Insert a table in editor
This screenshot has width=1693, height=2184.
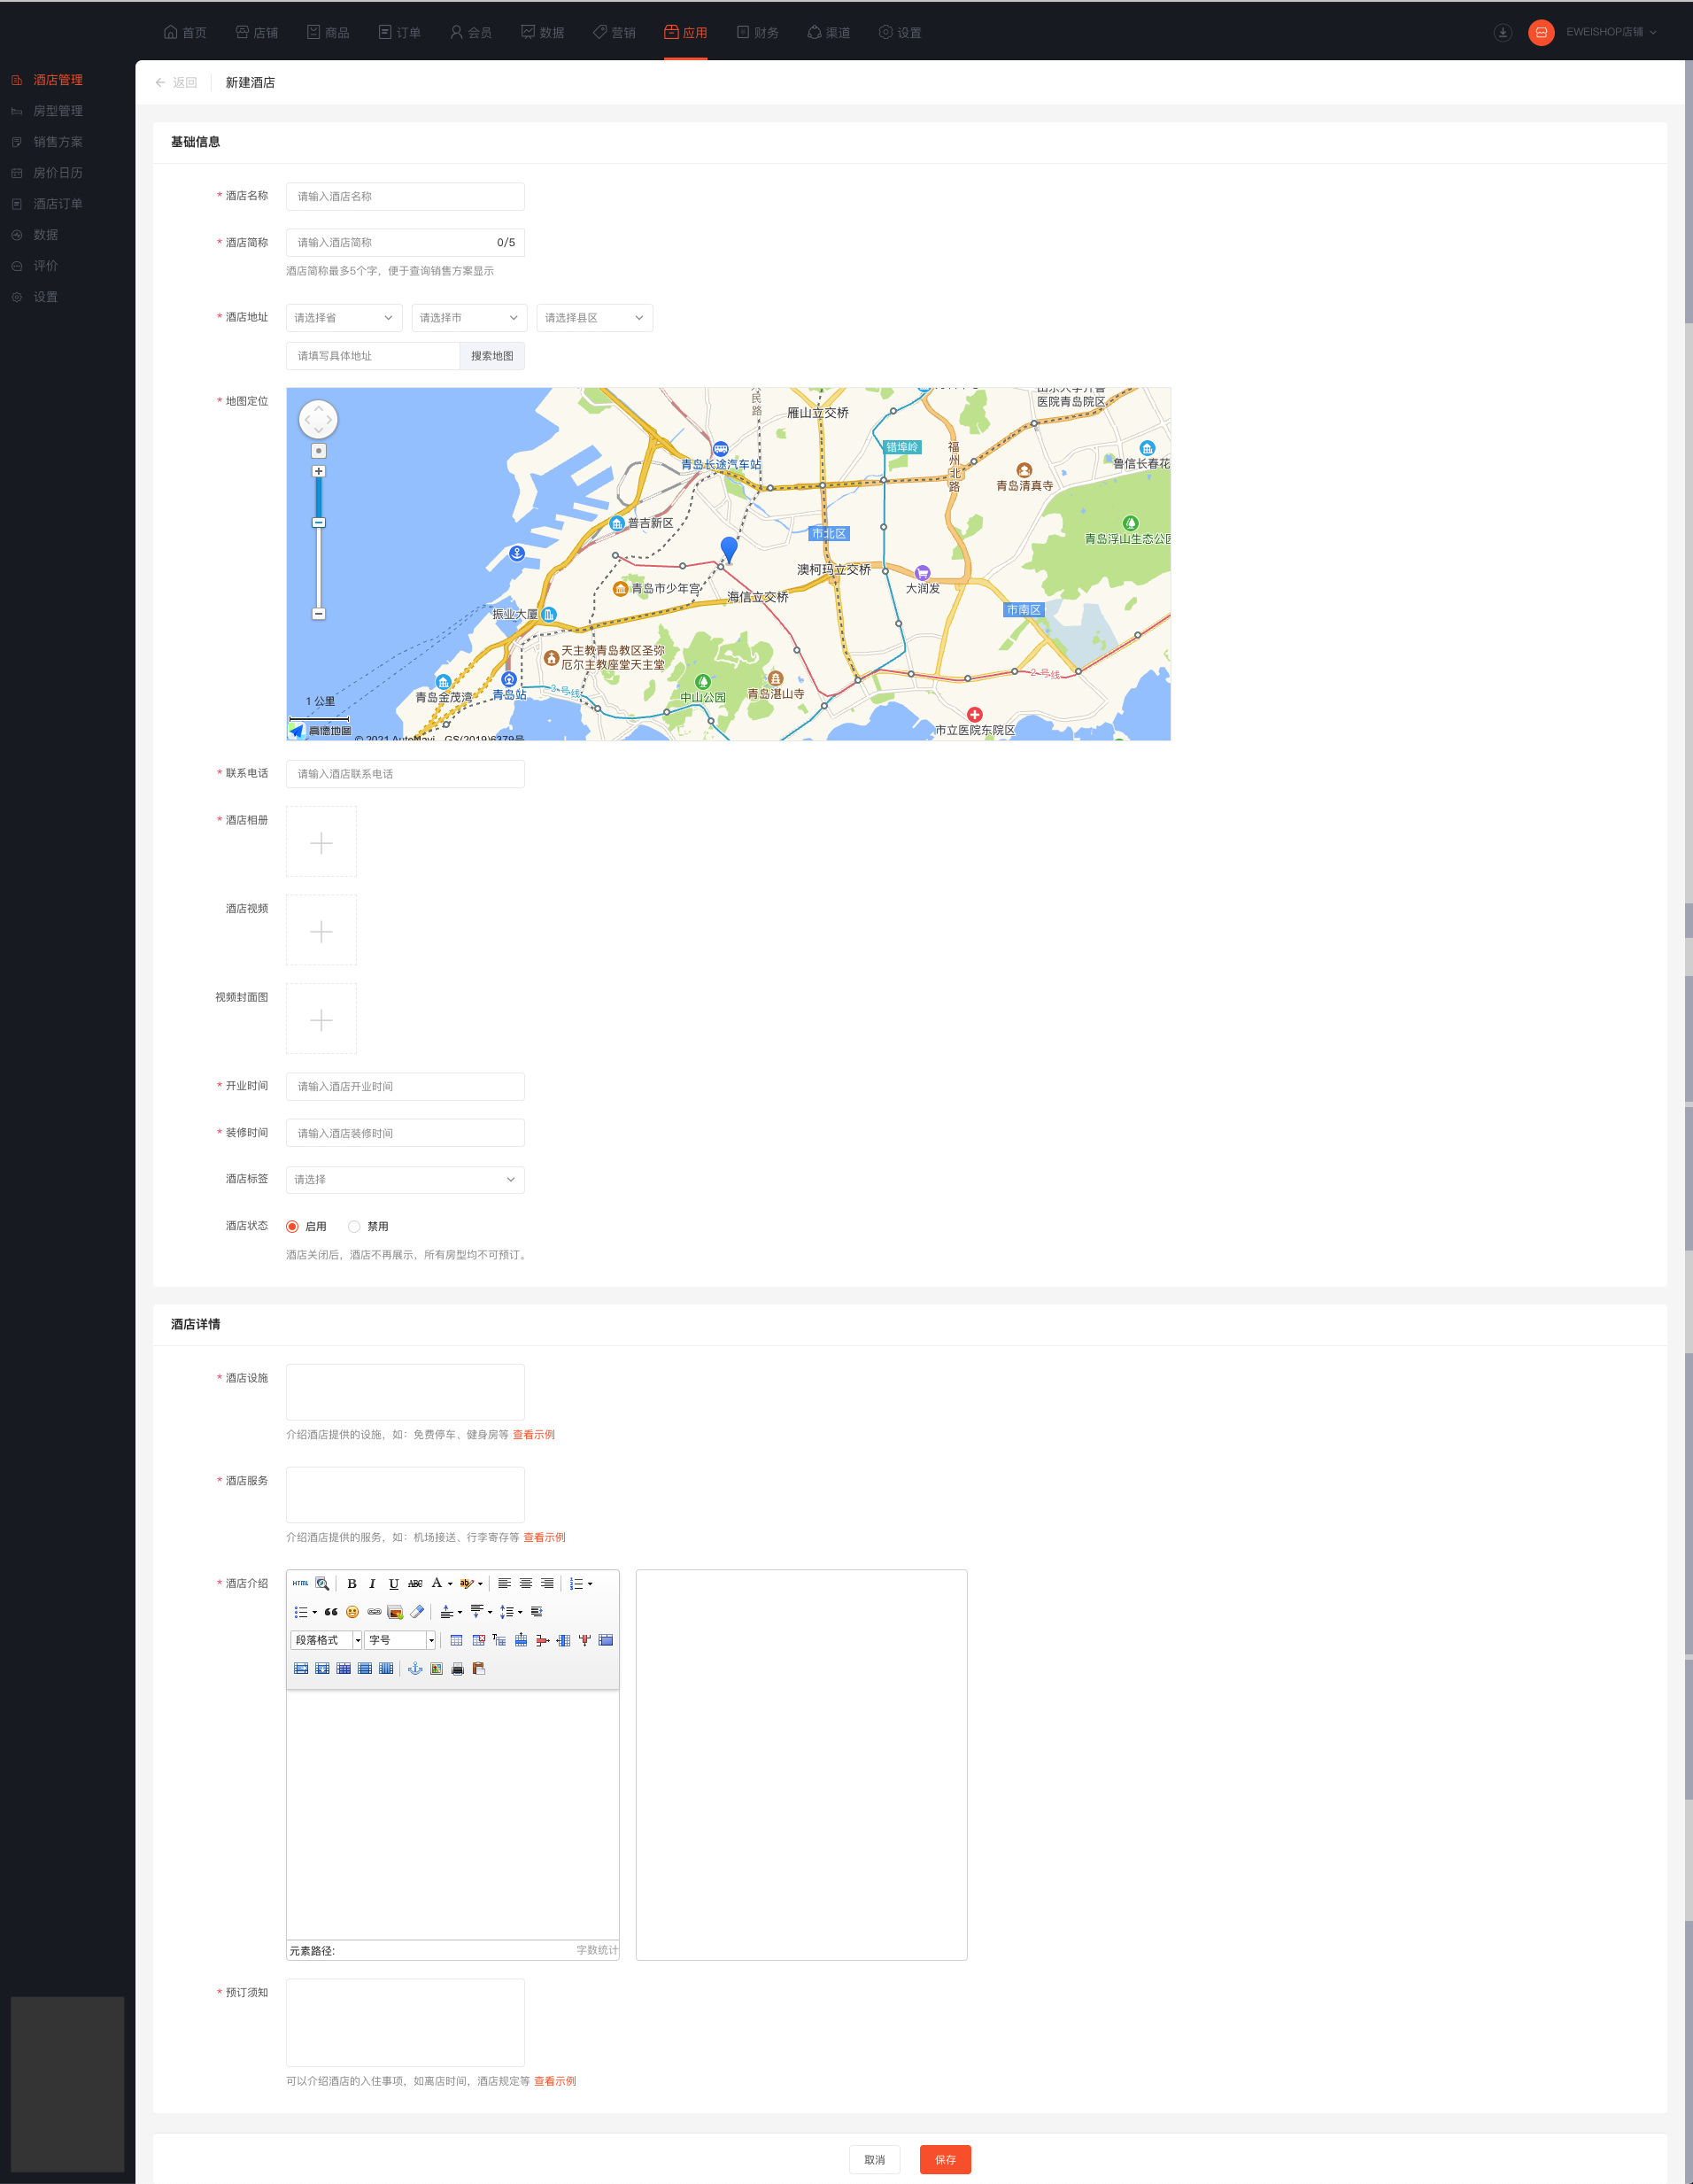(x=456, y=1640)
